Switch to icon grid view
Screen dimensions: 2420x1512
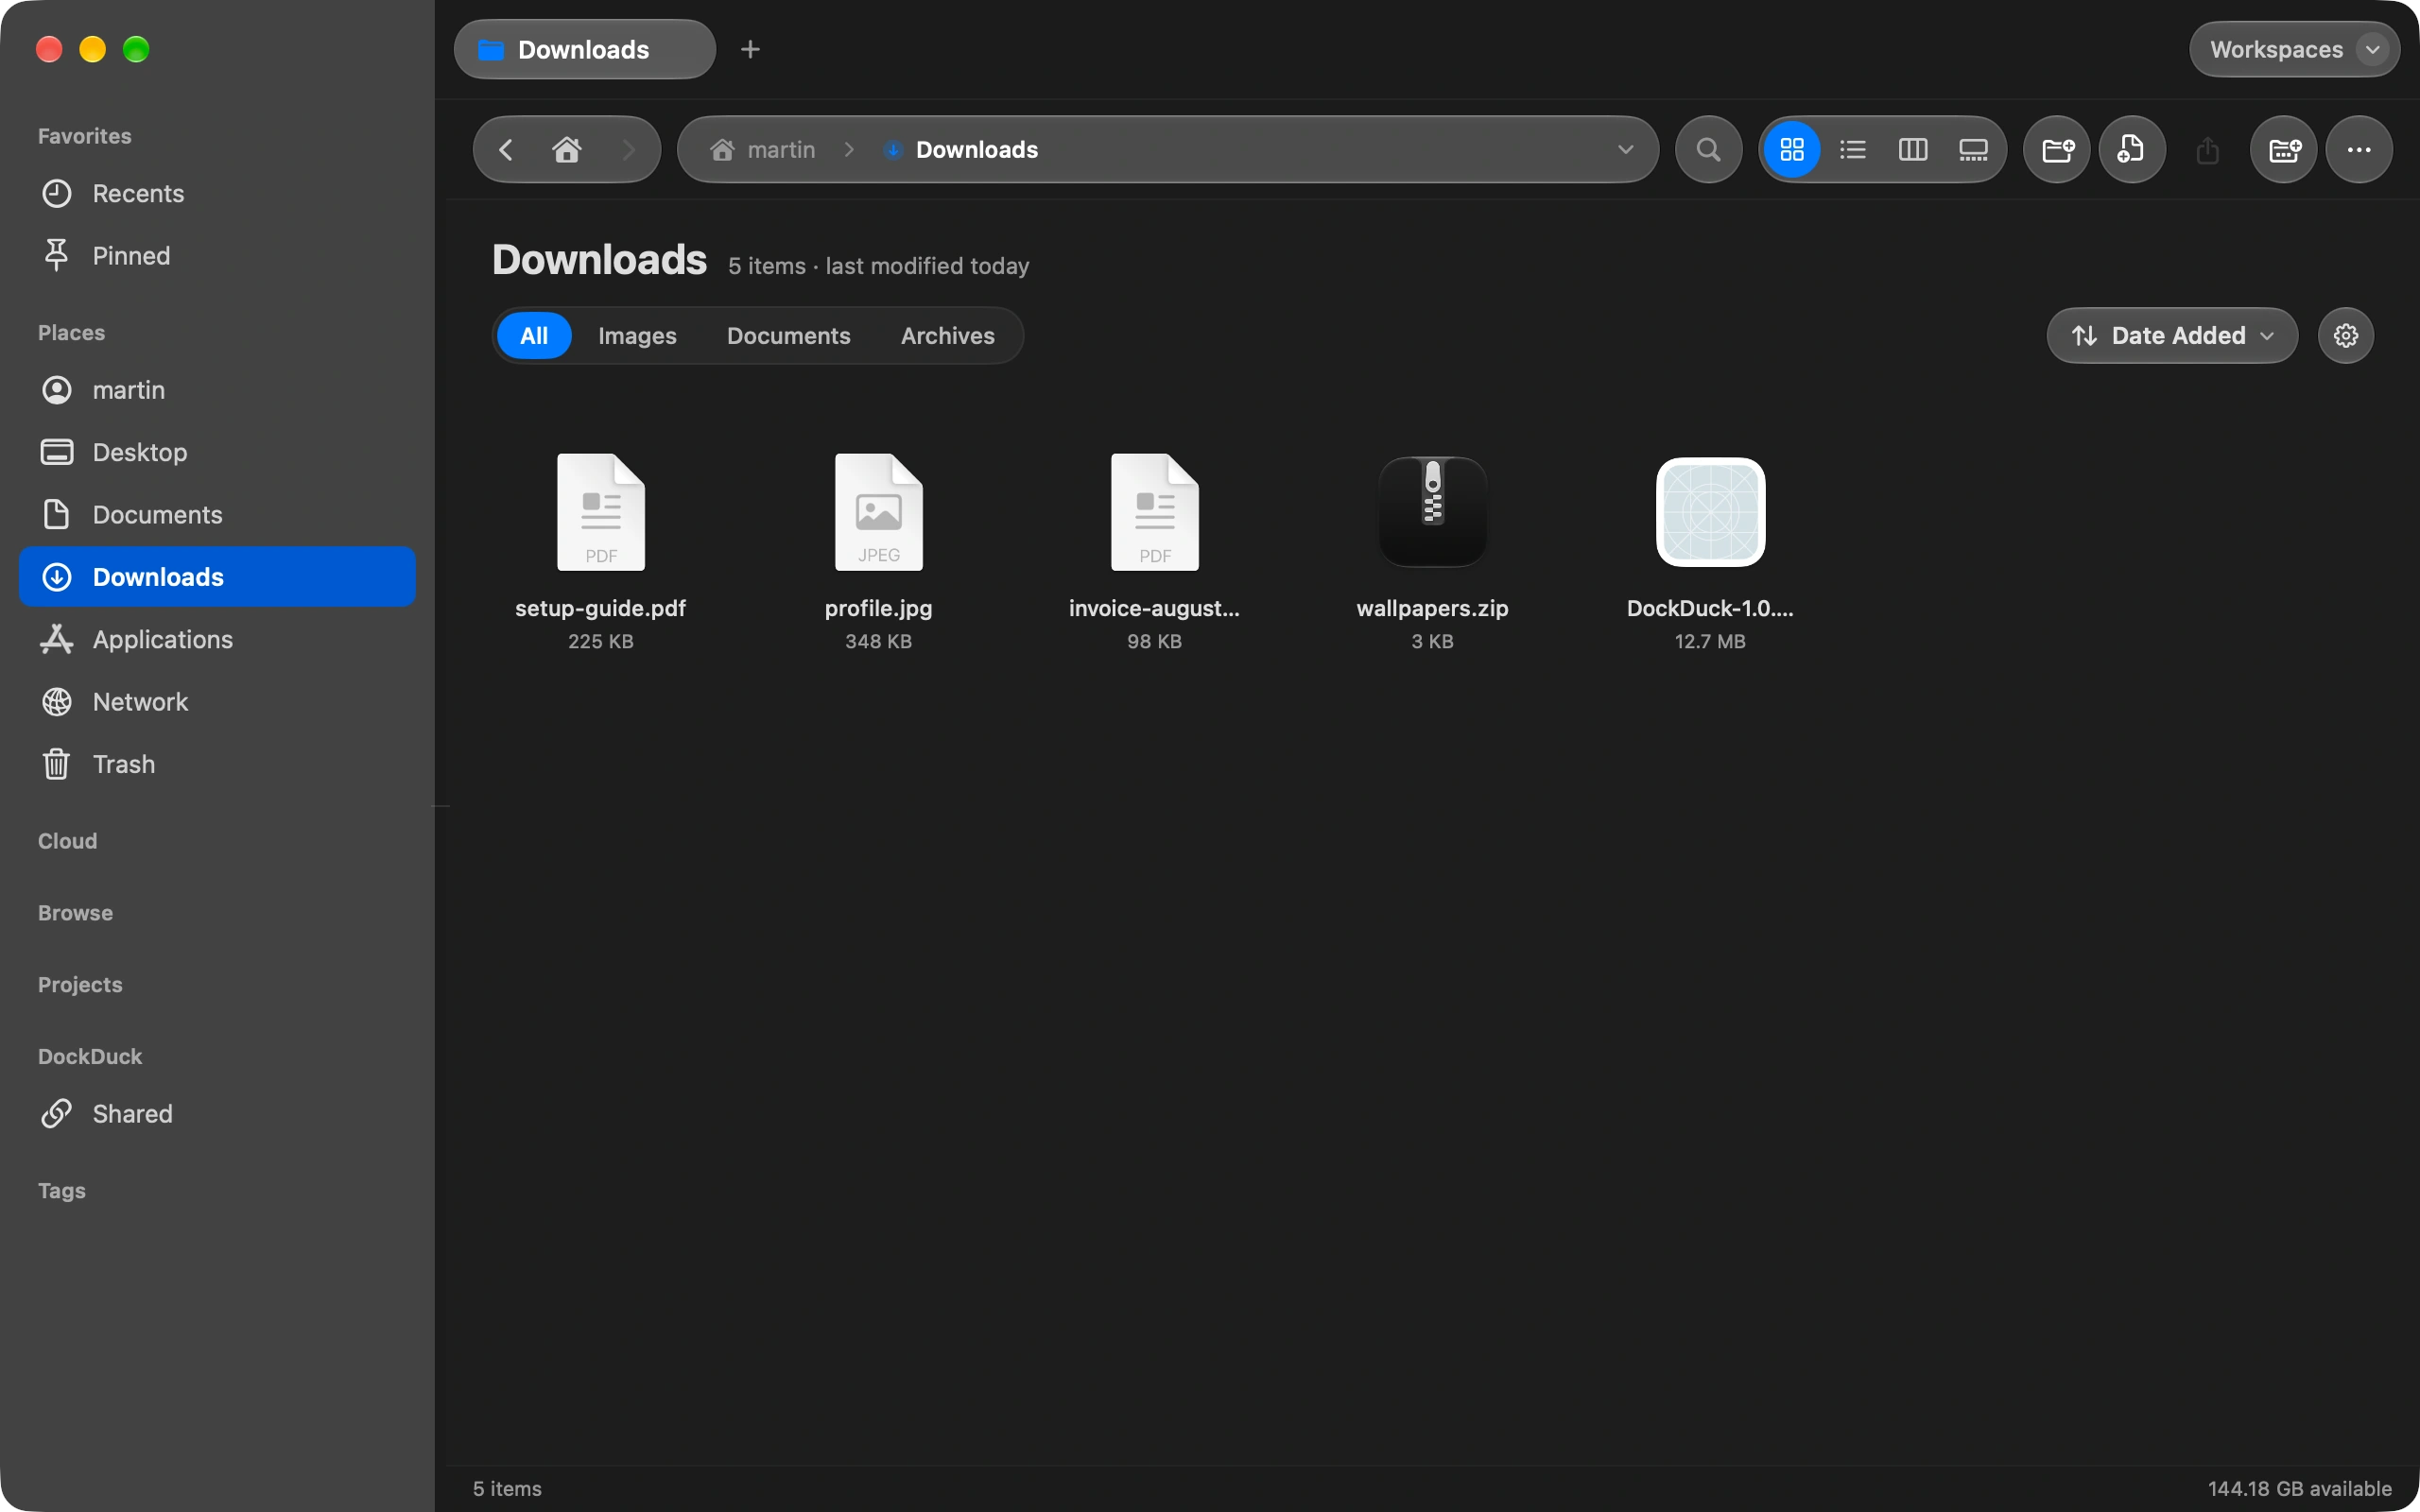pyautogui.click(x=1792, y=150)
